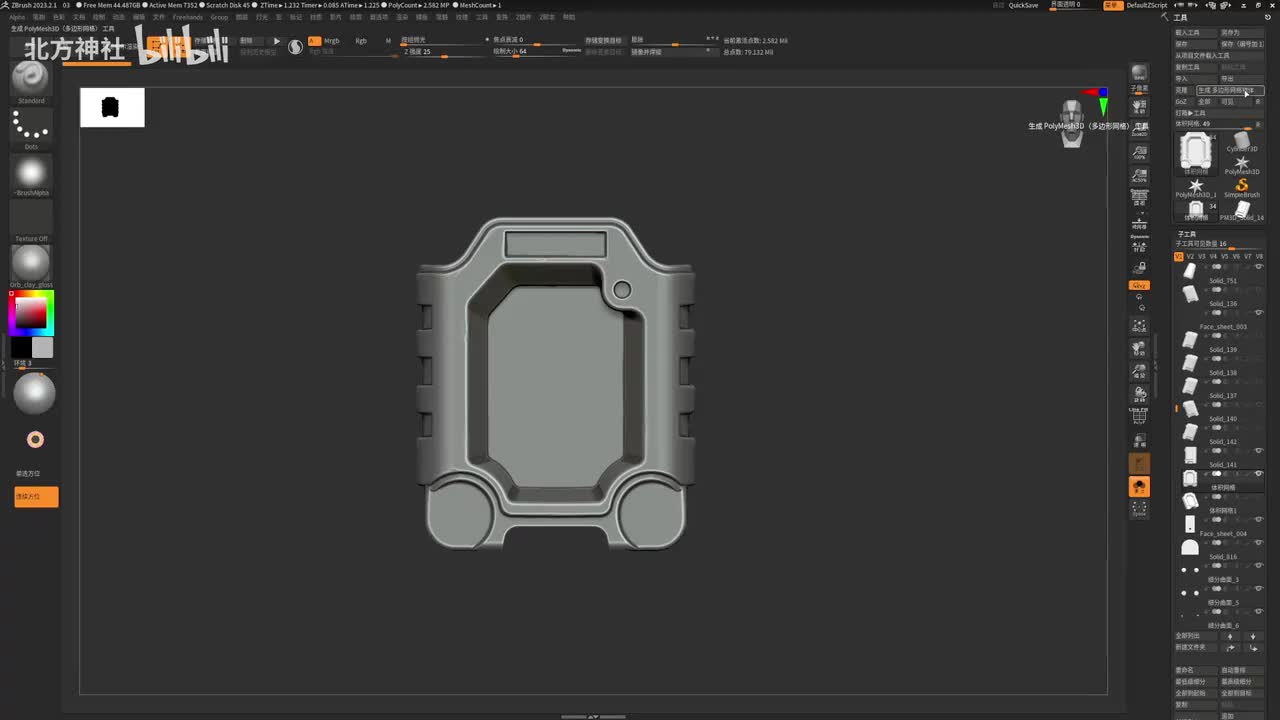Select the V1 subtool visibility set
The image size is (1280, 720).
point(1178,257)
